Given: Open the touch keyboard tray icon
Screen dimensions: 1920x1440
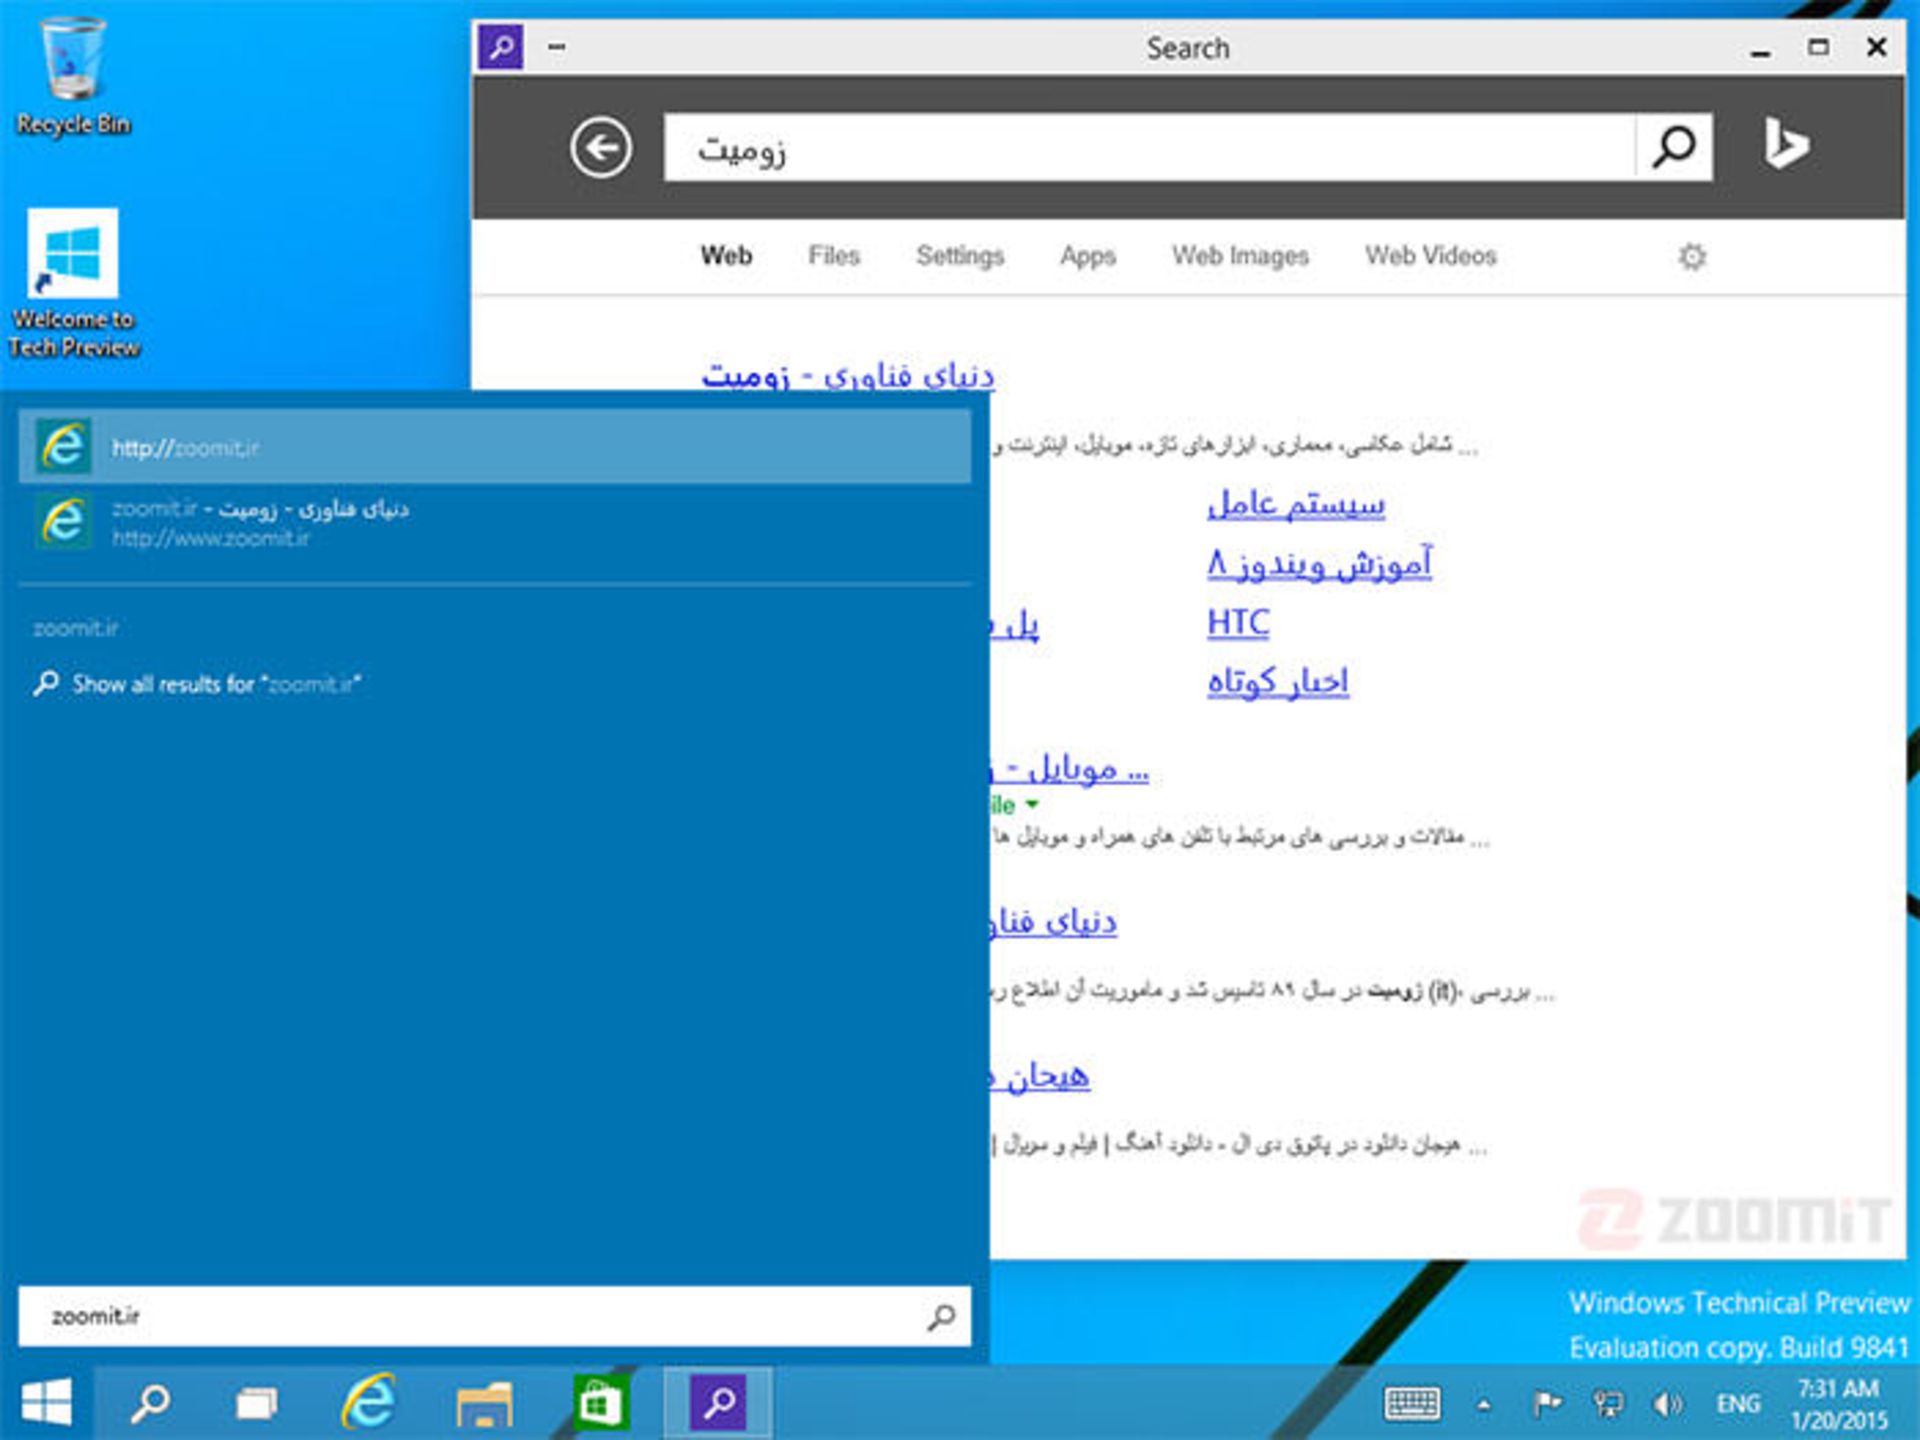Looking at the screenshot, I should pos(1412,1404).
